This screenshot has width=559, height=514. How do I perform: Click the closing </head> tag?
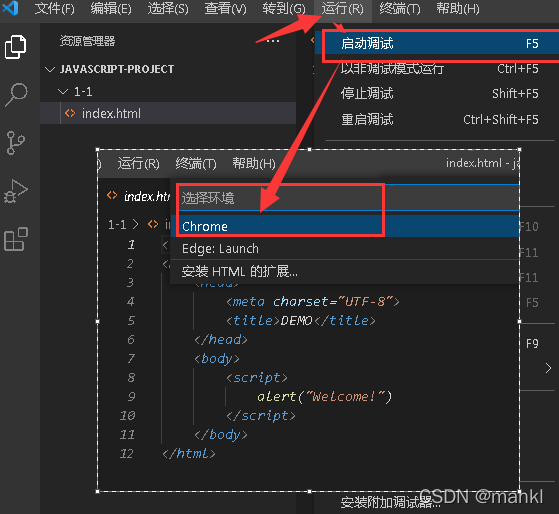pos(221,339)
